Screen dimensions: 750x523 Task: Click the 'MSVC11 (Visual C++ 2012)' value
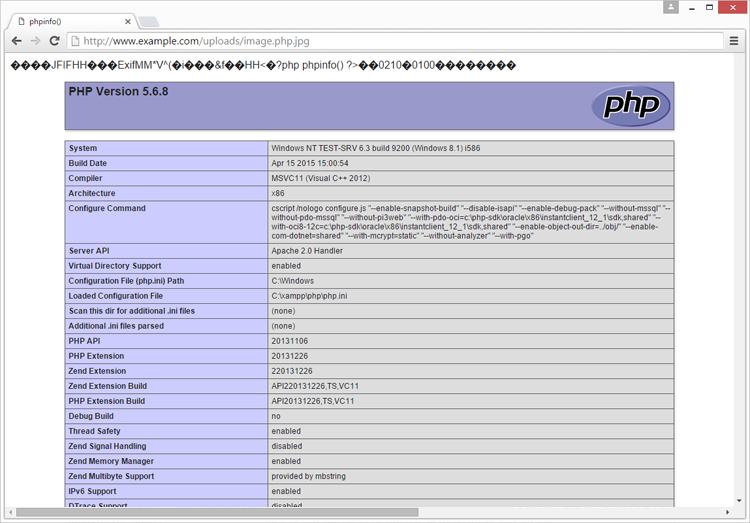click(320, 178)
